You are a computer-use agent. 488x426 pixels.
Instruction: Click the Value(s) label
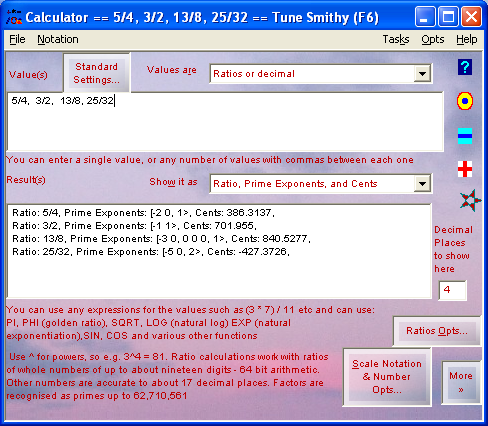[28, 75]
